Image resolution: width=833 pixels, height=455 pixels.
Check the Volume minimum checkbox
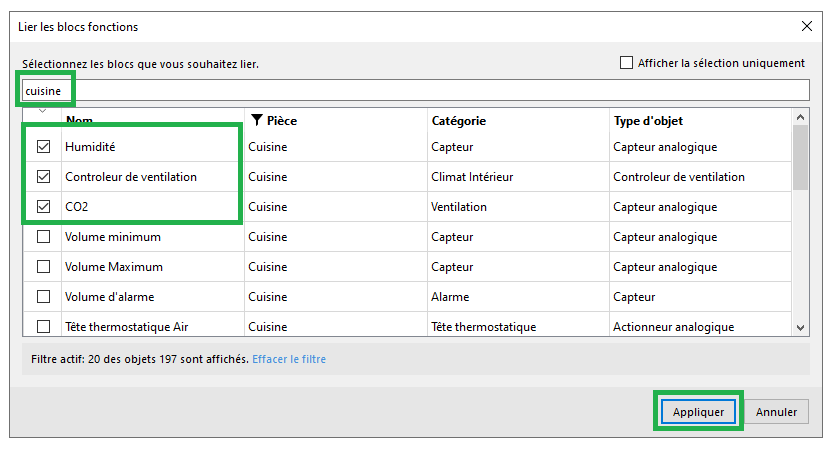point(43,237)
